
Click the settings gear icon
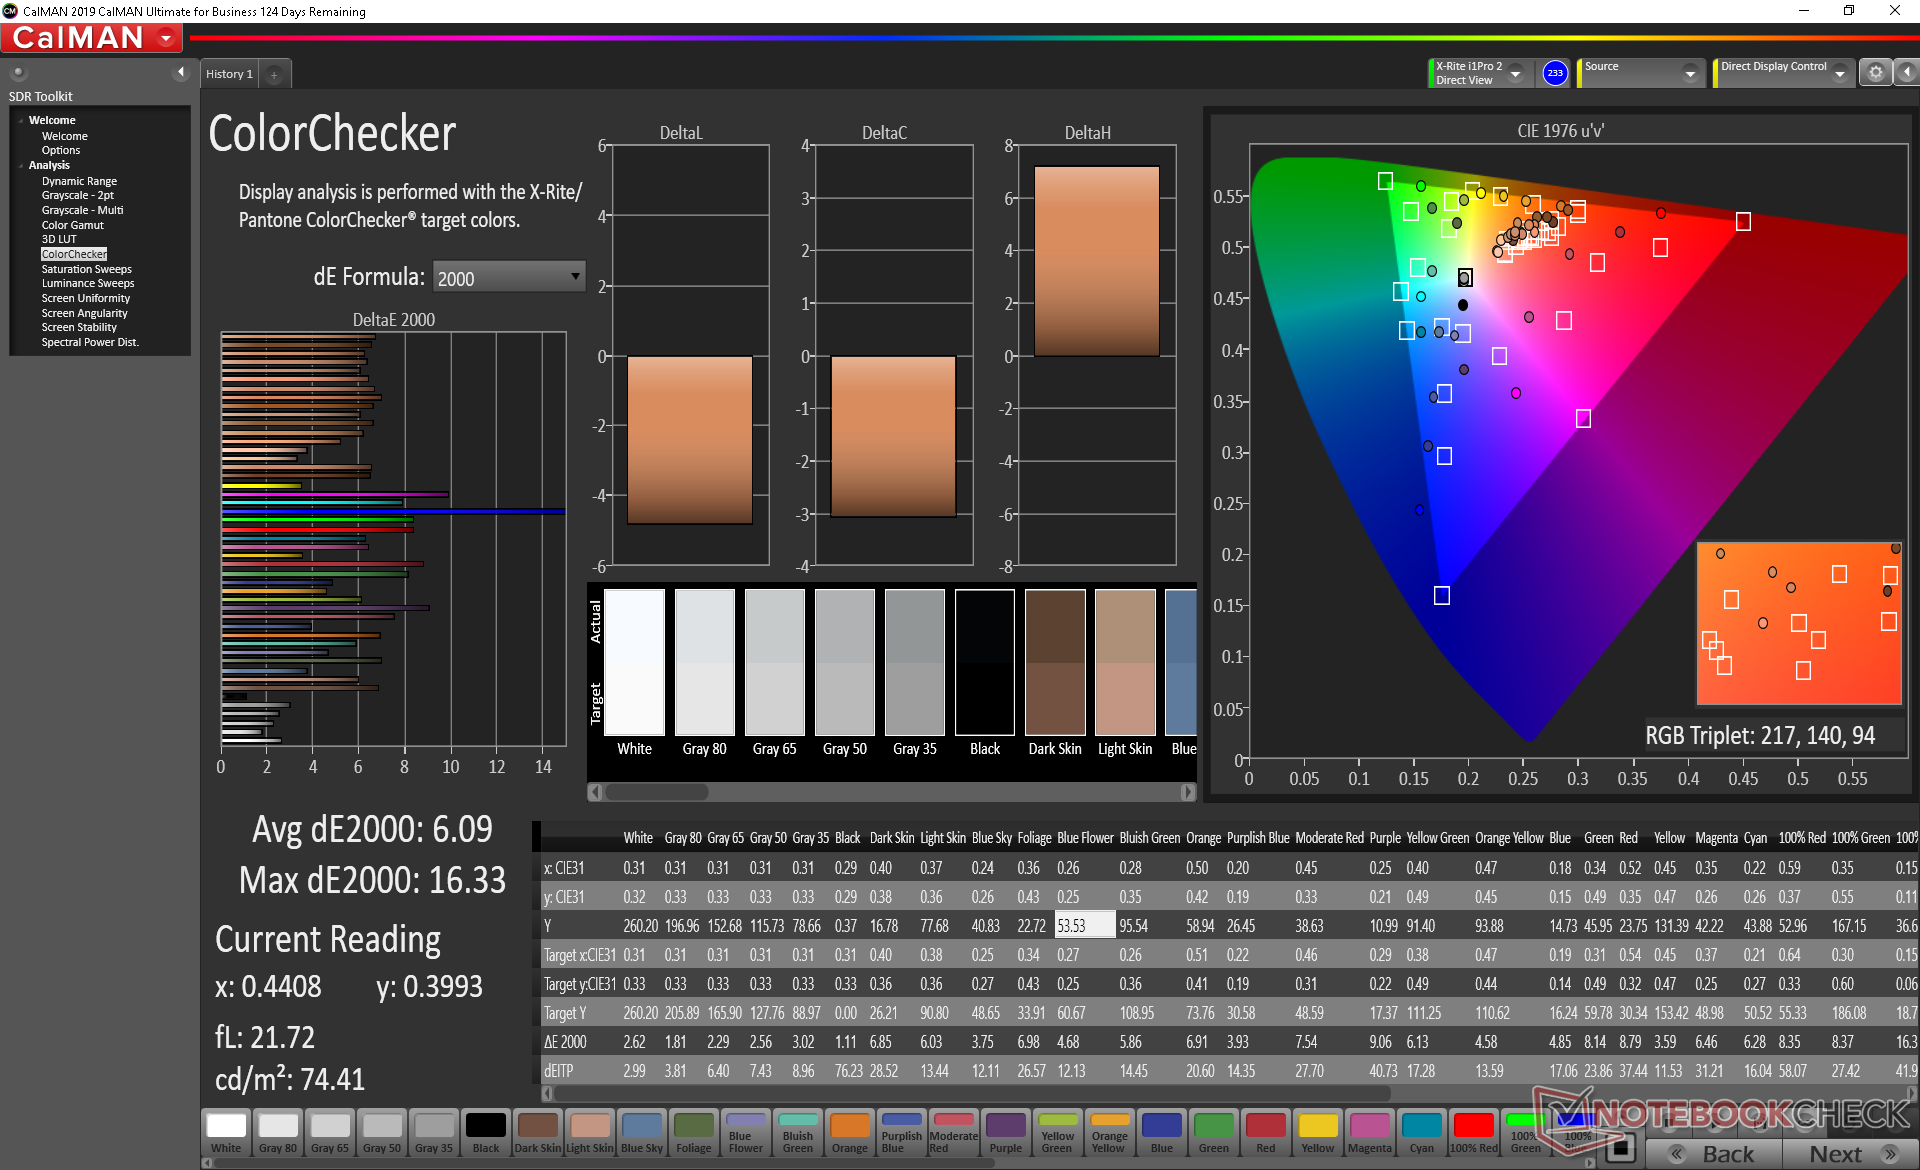click(x=1875, y=73)
